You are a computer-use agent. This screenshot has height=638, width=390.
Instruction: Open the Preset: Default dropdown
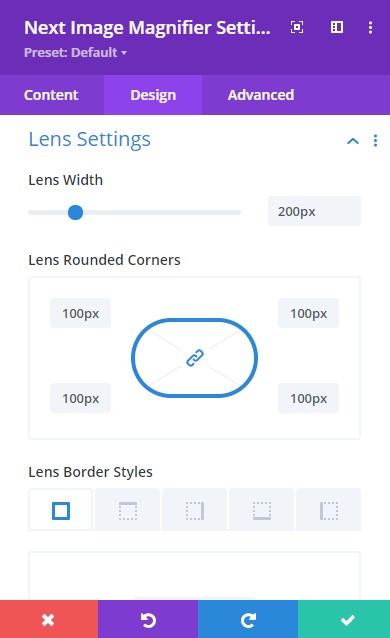pyautogui.click(x=75, y=52)
